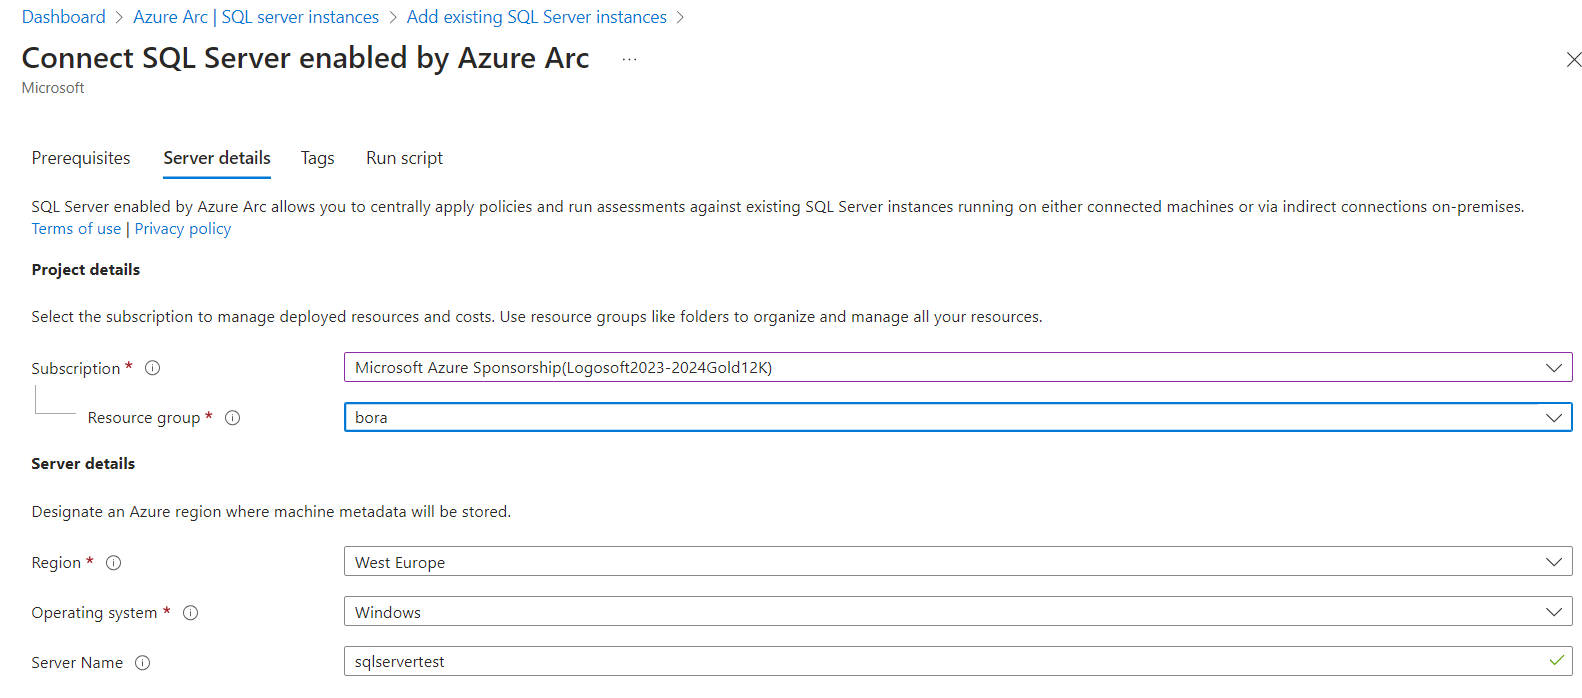Click the Server Name info icon

[x=143, y=663]
